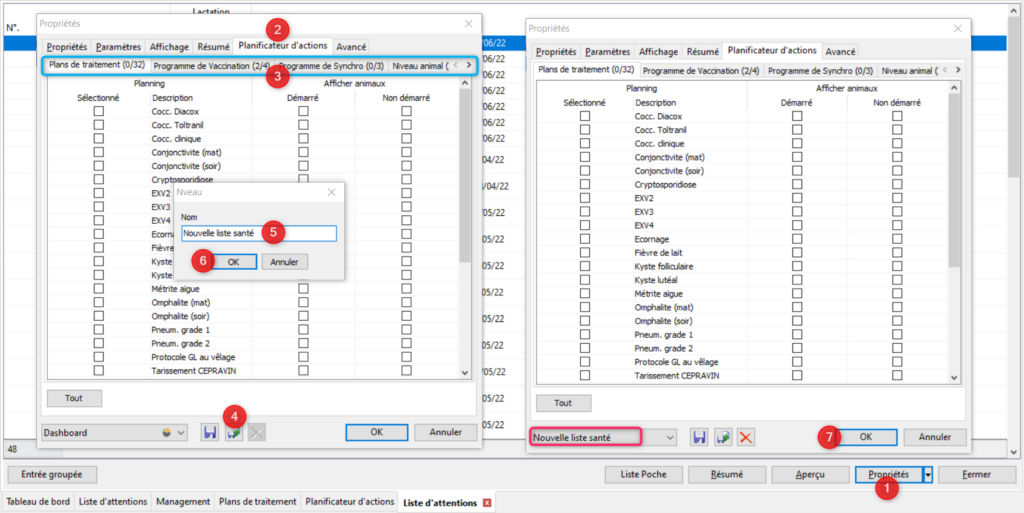1024x513 pixels.
Task: Check Sélectionné box for Cocc. Diacox in right dialog
Action: [x=585, y=117]
